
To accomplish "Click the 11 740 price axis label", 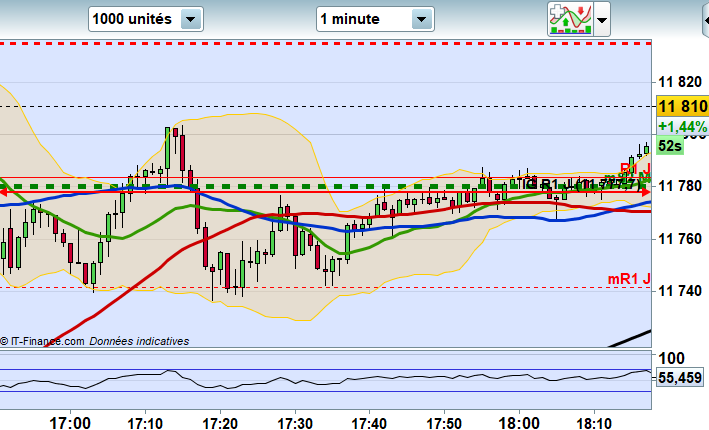I will coord(680,290).
